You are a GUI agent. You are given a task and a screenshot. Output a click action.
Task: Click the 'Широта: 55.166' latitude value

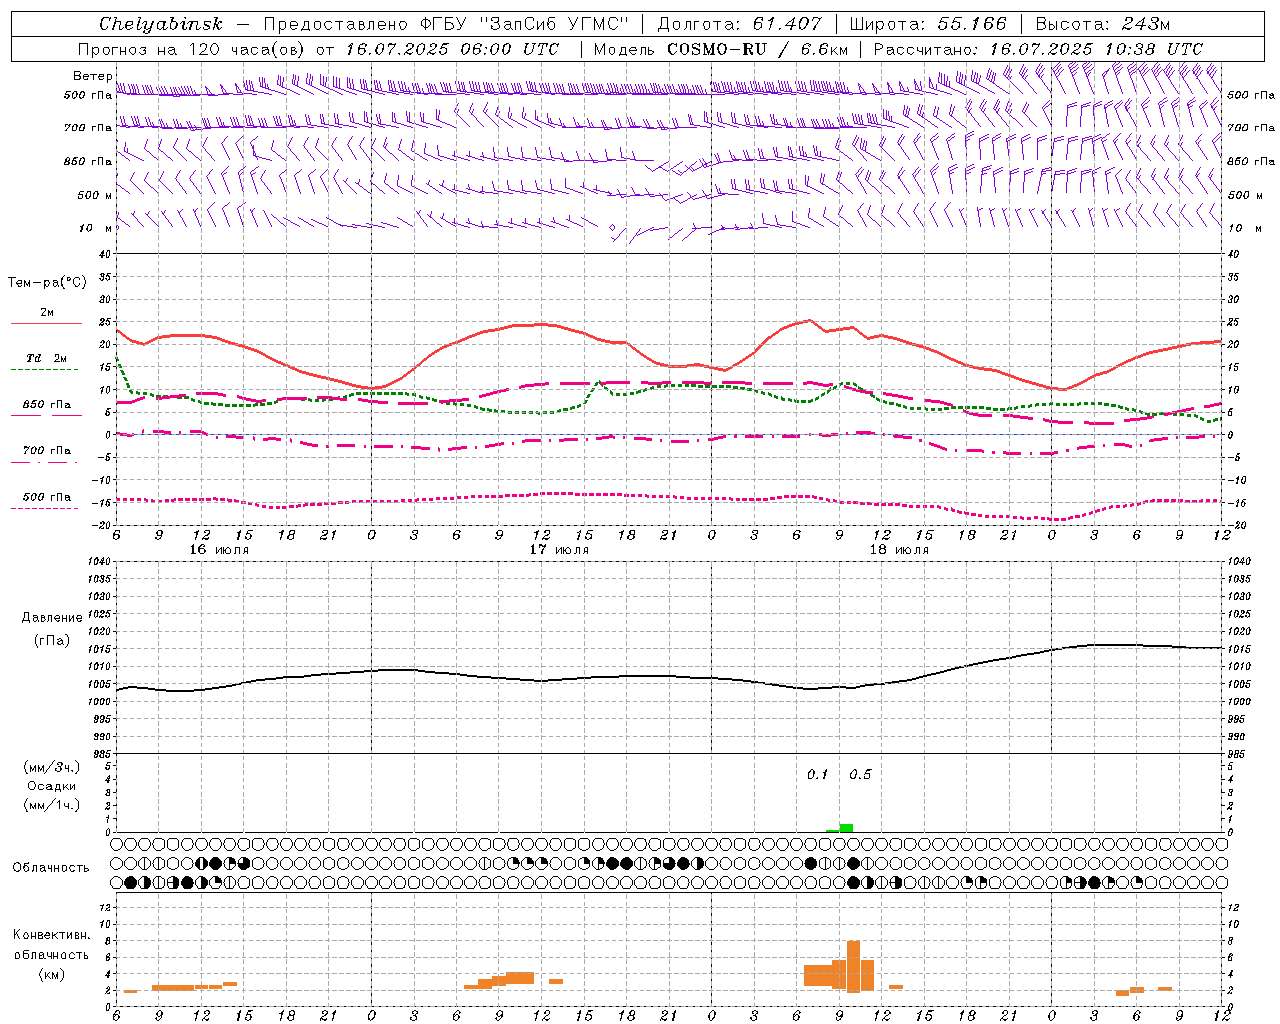tap(928, 24)
